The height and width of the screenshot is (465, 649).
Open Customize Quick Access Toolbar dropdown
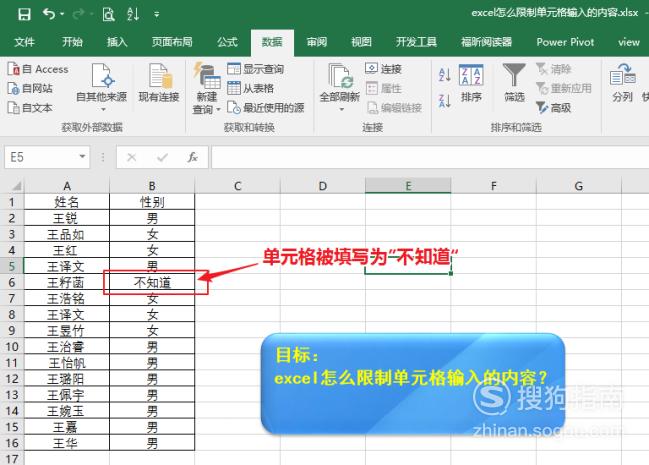coord(156,14)
